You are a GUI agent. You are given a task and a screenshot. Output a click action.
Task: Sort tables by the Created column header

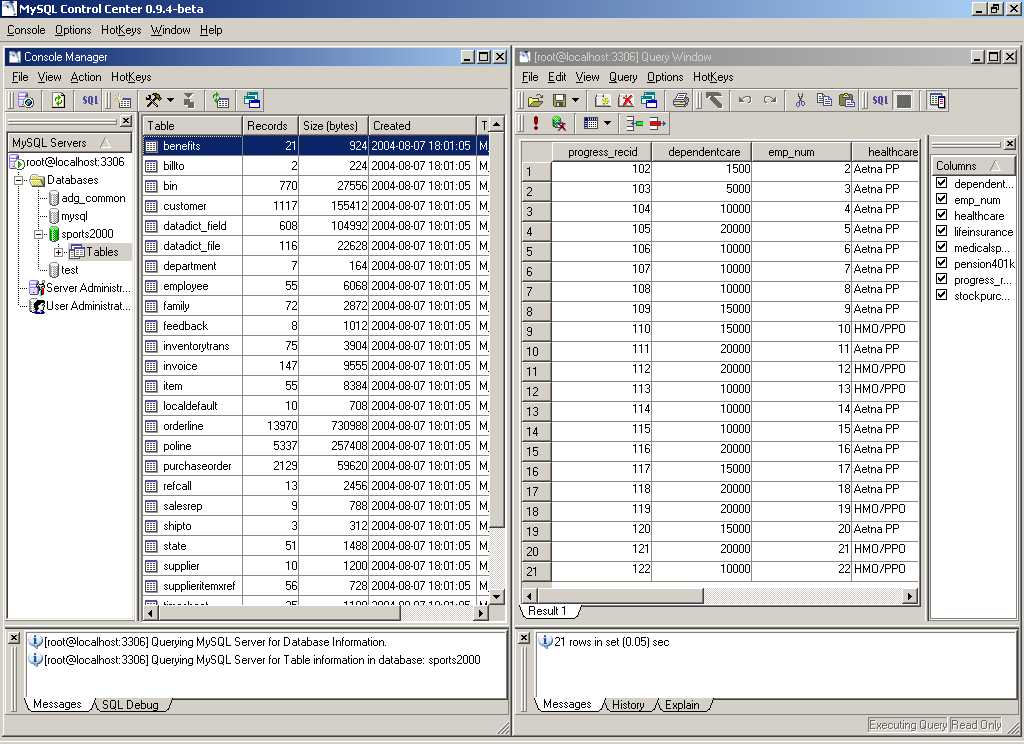(x=423, y=125)
